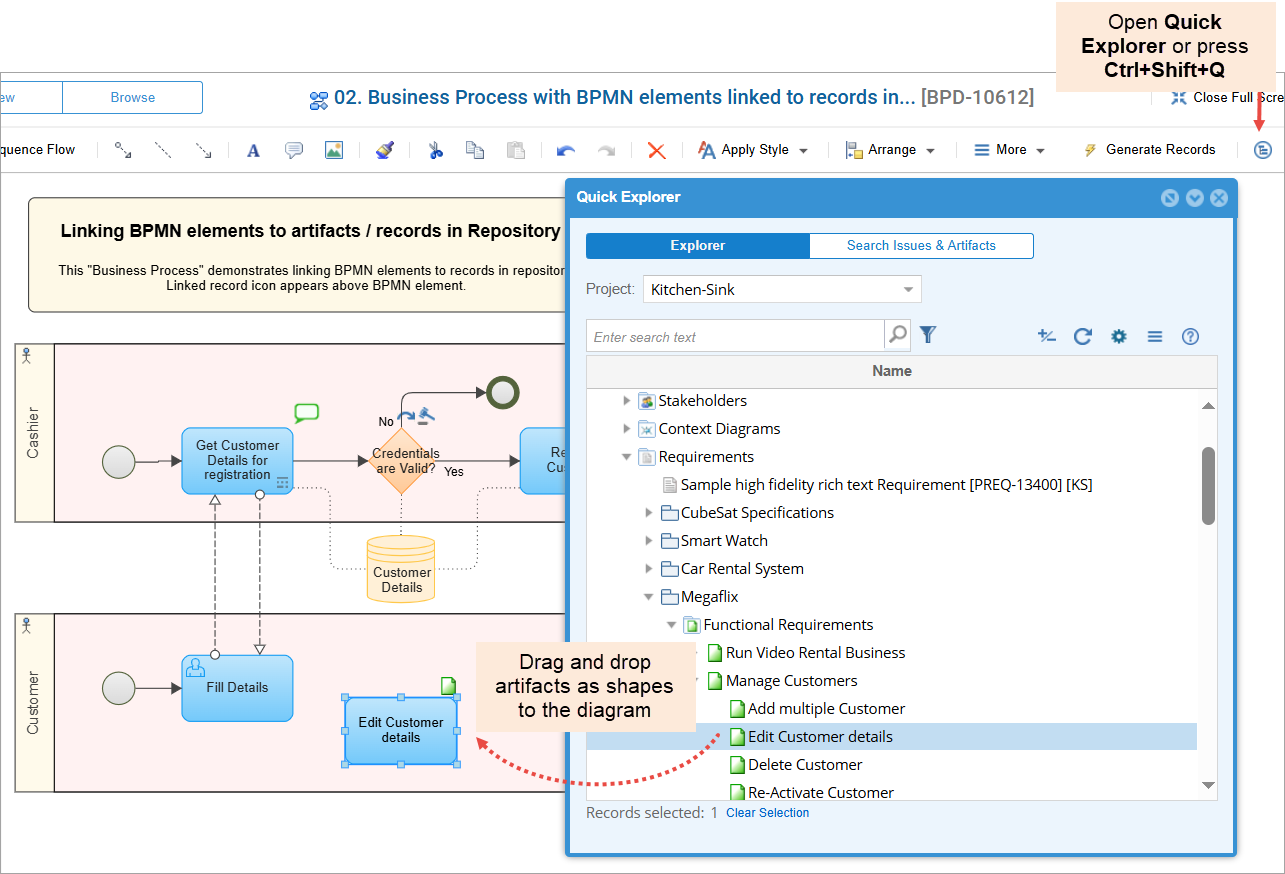Open the Apply Style dropdown
This screenshot has height=874, width=1285.
point(752,150)
